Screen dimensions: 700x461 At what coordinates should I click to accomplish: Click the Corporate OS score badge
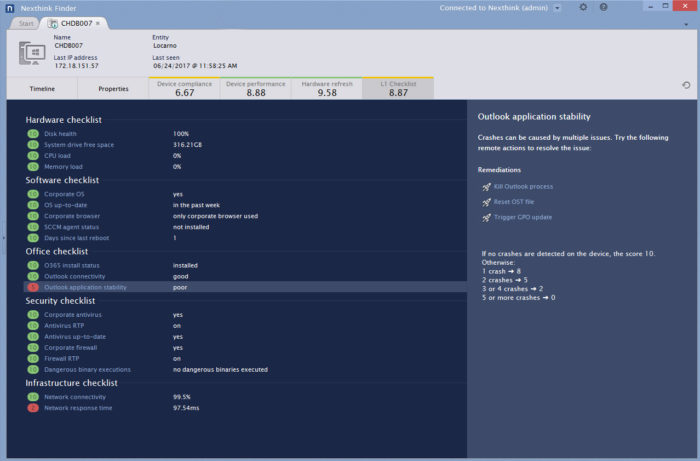(33, 194)
